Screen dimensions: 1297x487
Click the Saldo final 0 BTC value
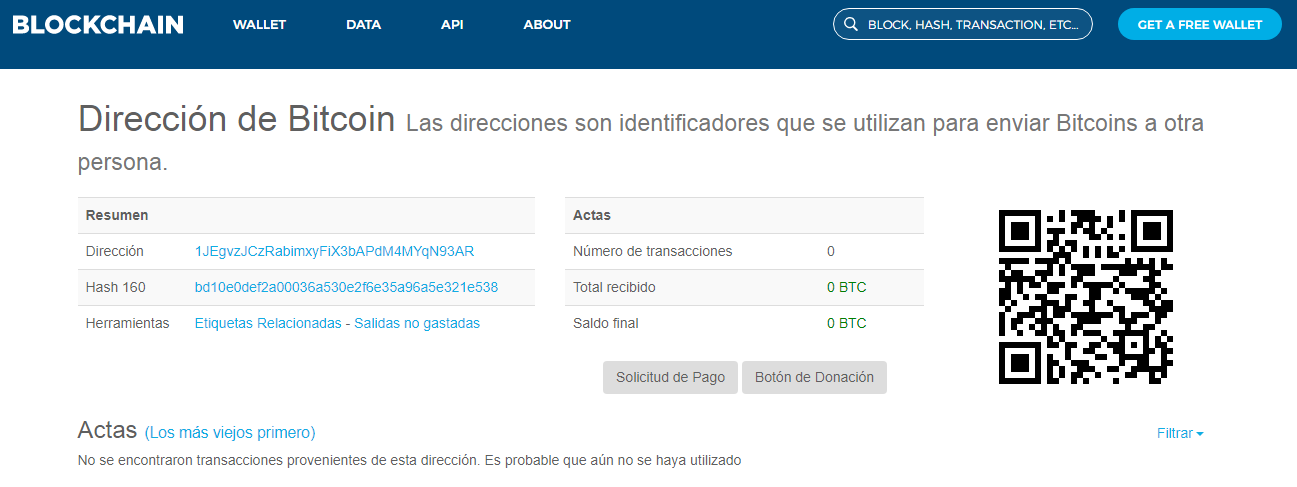pos(846,323)
